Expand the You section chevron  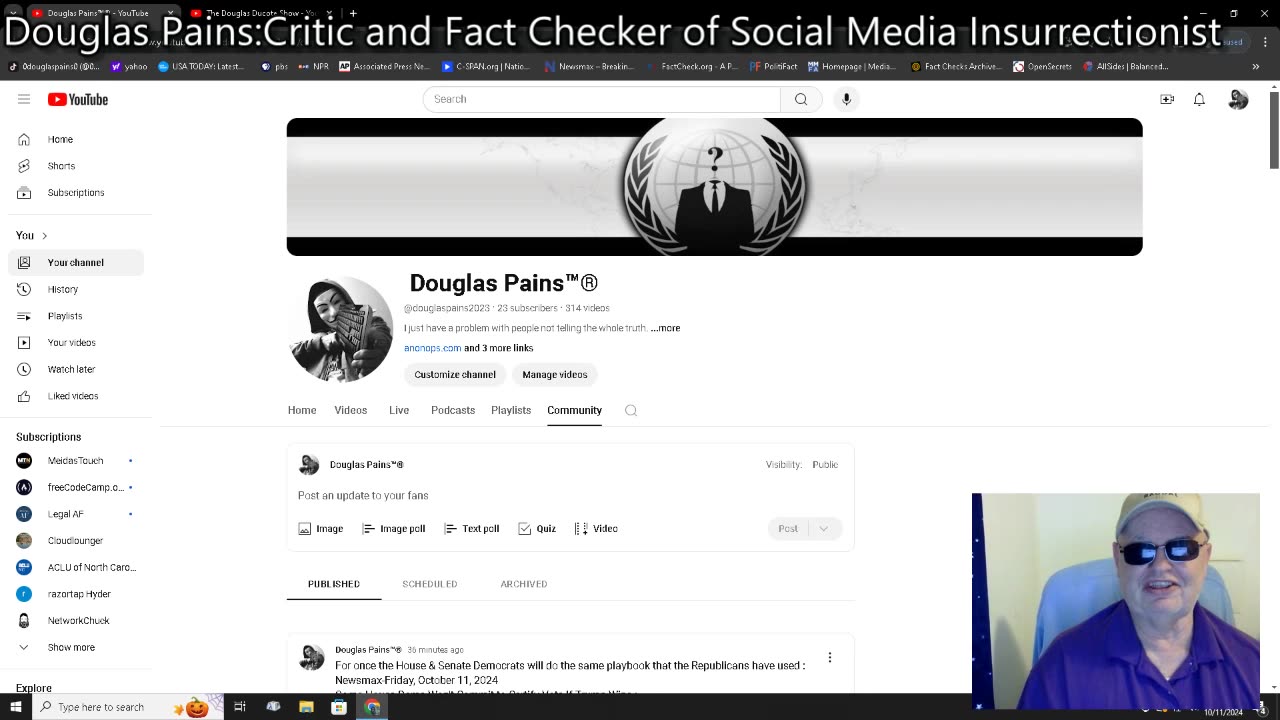tap(44, 235)
